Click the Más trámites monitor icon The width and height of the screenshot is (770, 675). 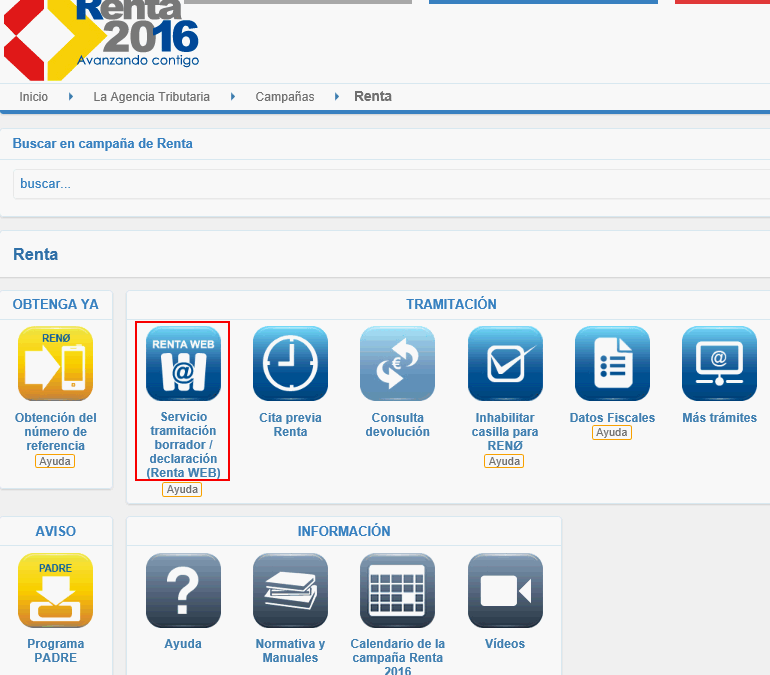(x=719, y=363)
